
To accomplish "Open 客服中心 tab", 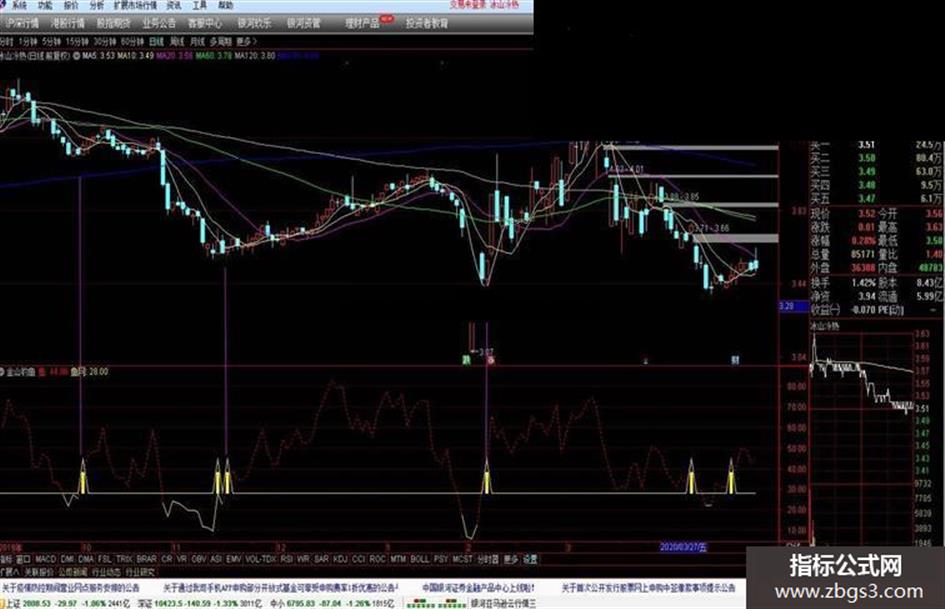I will pyautogui.click(x=205, y=24).
